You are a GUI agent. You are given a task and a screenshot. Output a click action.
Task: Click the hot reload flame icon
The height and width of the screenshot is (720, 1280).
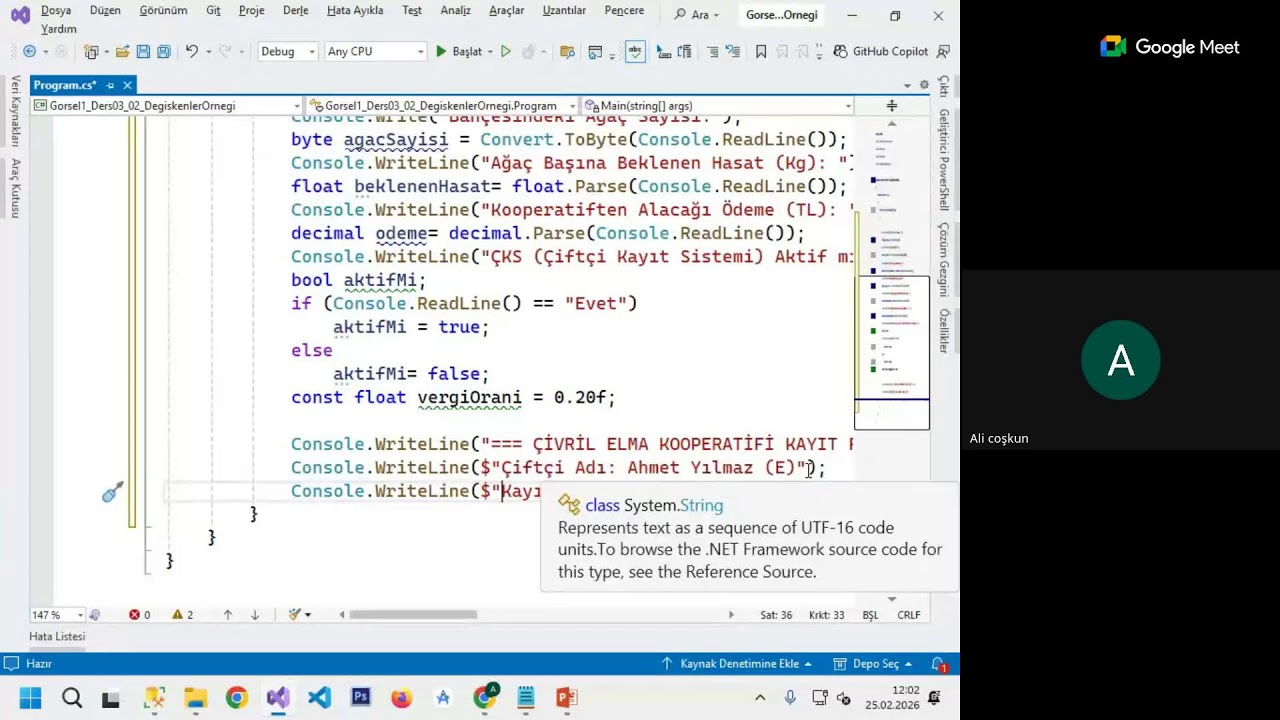pyautogui.click(x=529, y=51)
